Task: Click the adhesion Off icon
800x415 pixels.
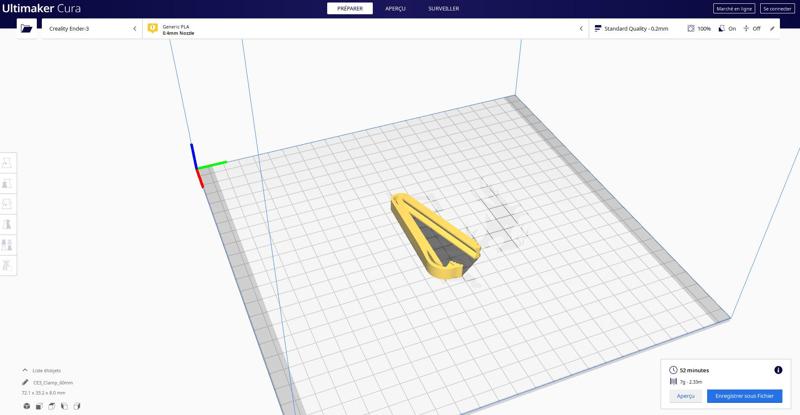Action: pos(746,29)
